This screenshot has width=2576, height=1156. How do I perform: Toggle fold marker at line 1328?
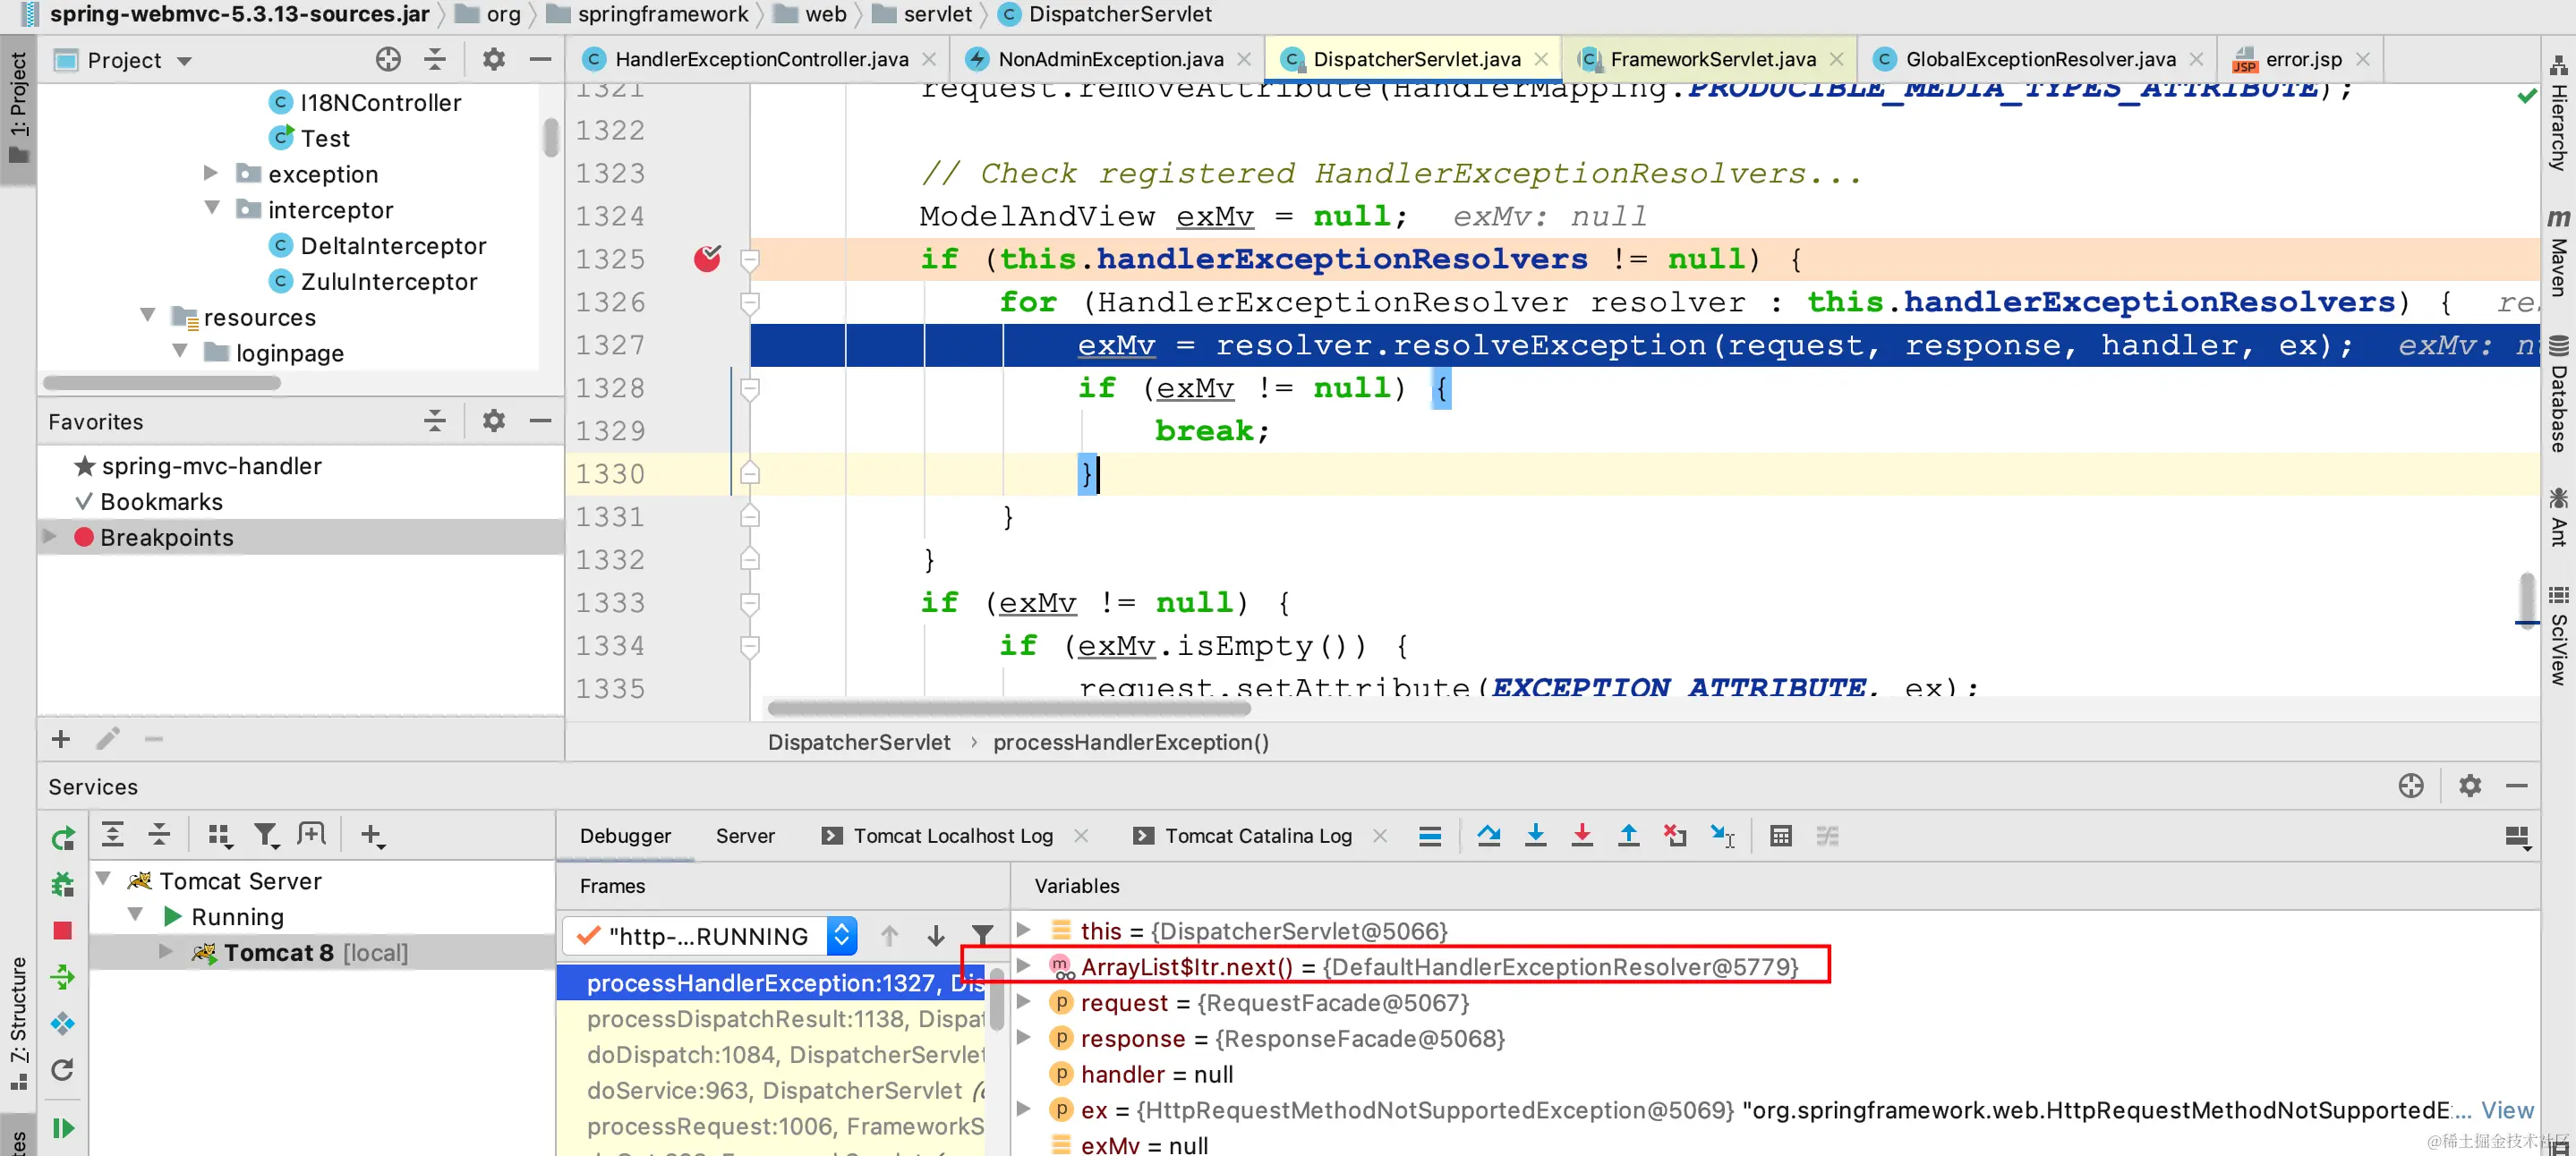[749, 388]
